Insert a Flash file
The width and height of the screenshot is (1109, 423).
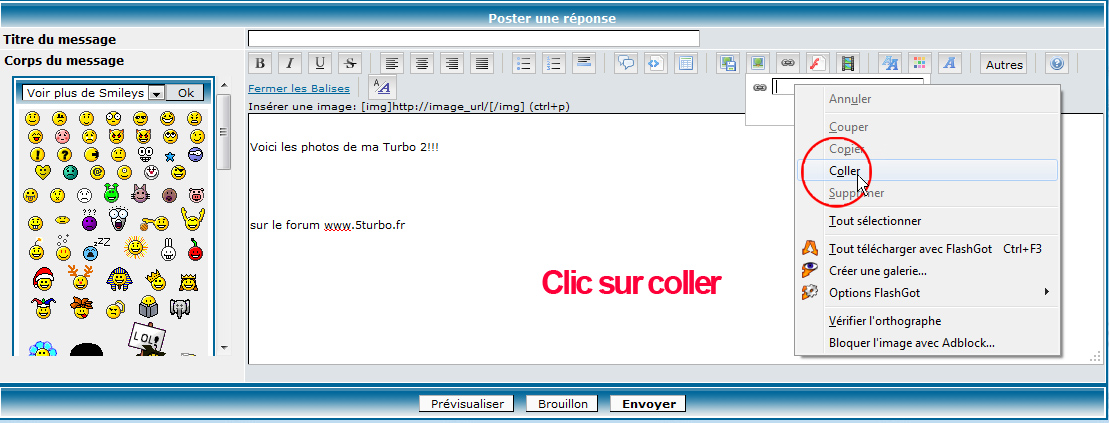click(818, 63)
